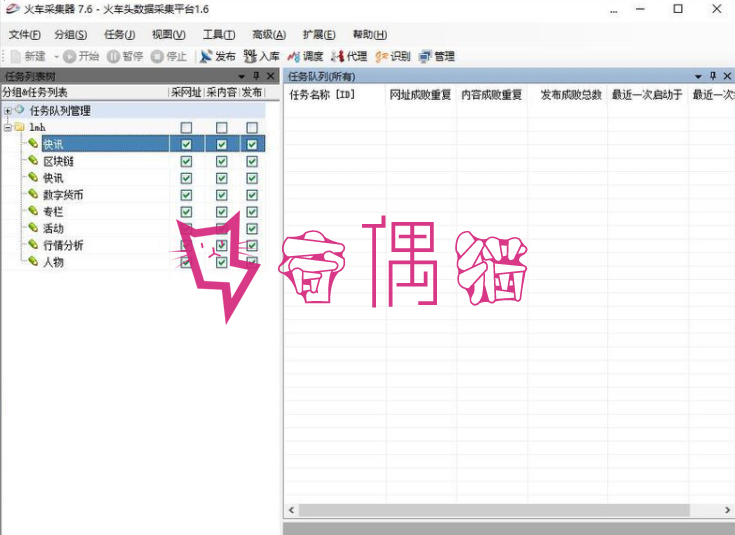
Task: Click the app logo in title bar
Action: pos(12,9)
